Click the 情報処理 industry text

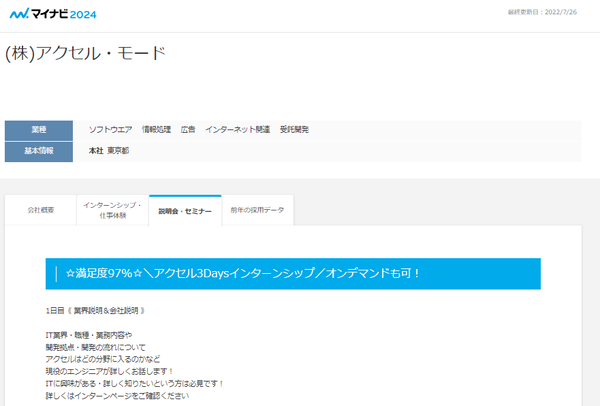[x=157, y=130]
